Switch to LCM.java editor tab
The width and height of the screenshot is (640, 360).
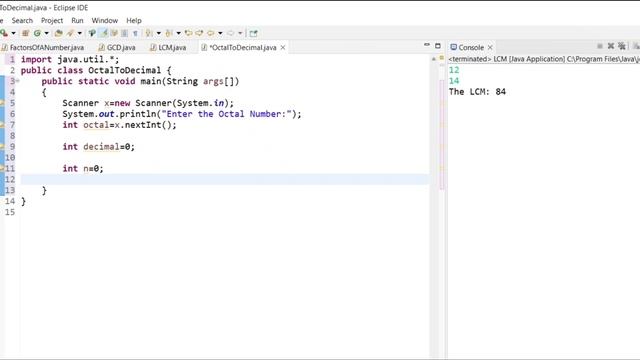(x=168, y=47)
